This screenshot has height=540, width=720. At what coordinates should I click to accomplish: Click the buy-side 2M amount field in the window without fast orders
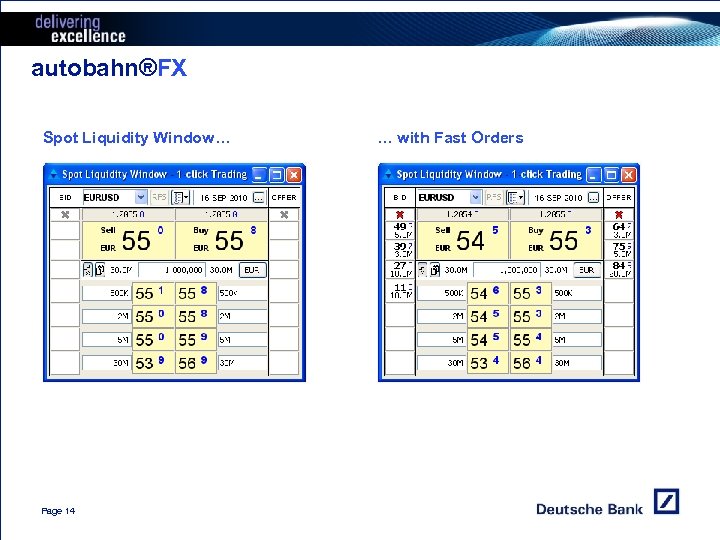coord(242,316)
